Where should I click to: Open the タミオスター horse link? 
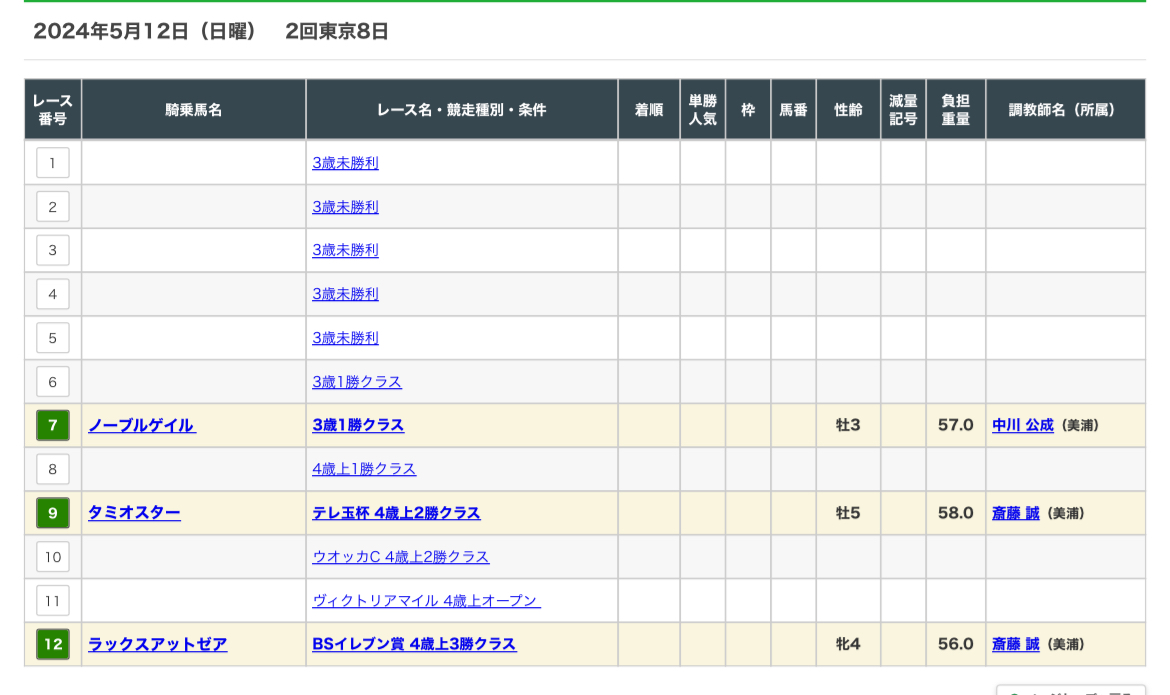tap(134, 513)
